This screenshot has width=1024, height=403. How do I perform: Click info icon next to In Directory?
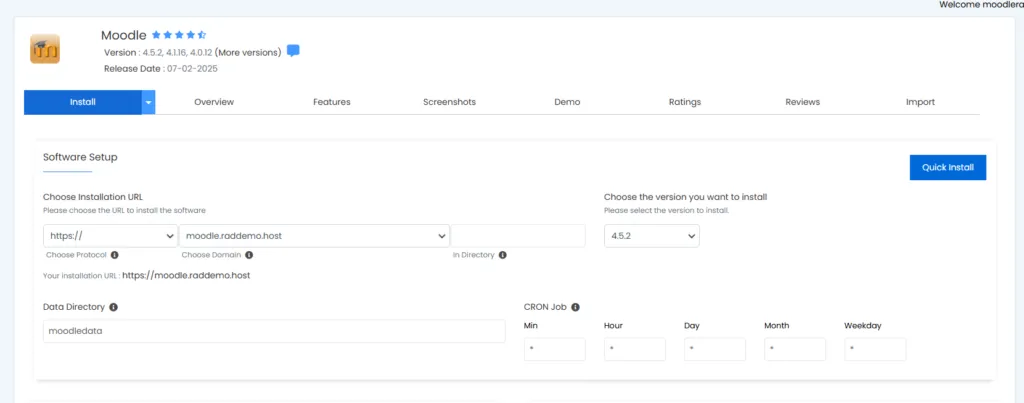tap(502, 255)
